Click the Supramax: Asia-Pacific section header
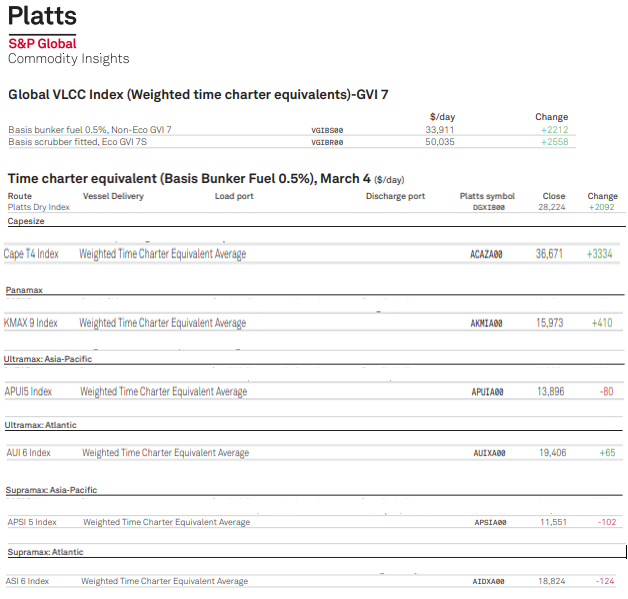This screenshot has height=599, width=628. click(x=51, y=490)
